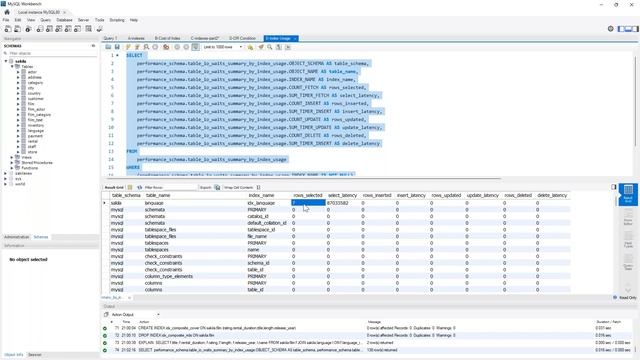Image resolution: width=640 pixels, height=360 pixels.
Task: Click the settings gear at top right
Action: [x=611, y=29]
